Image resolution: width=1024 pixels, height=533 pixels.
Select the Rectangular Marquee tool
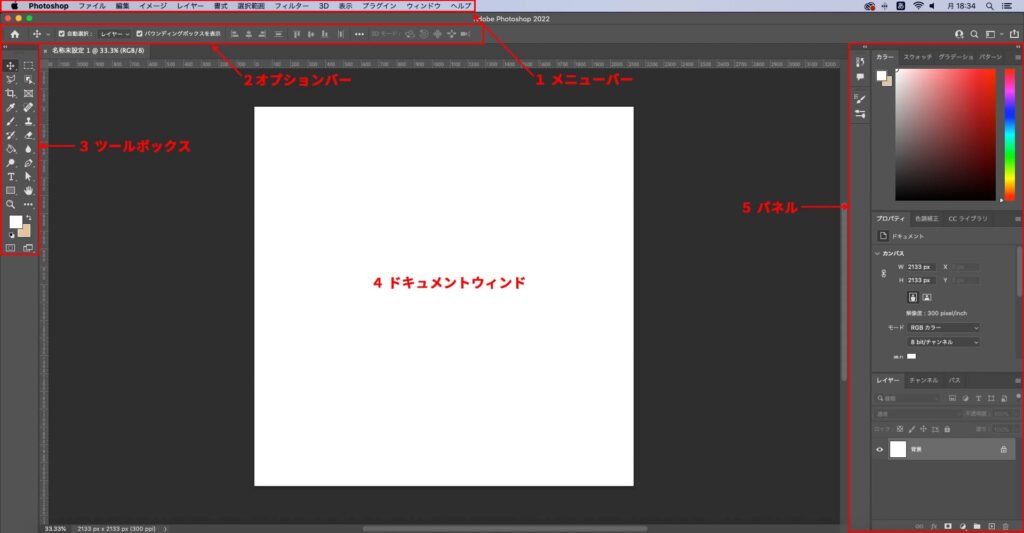29,66
